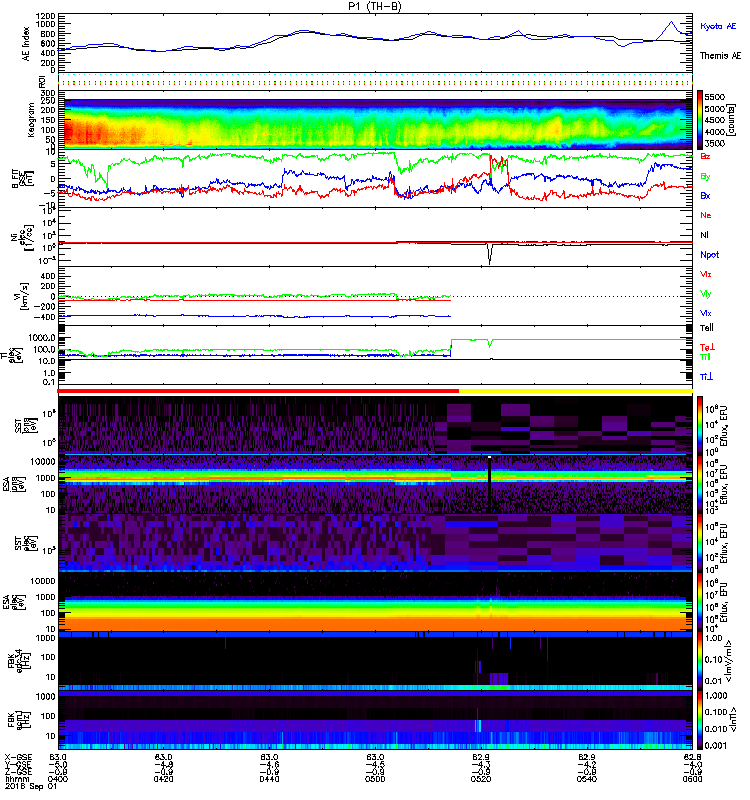Viewport: 750px width, 800px height.
Task: Select the blue Ti⊥ legend label
Action: point(706,377)
